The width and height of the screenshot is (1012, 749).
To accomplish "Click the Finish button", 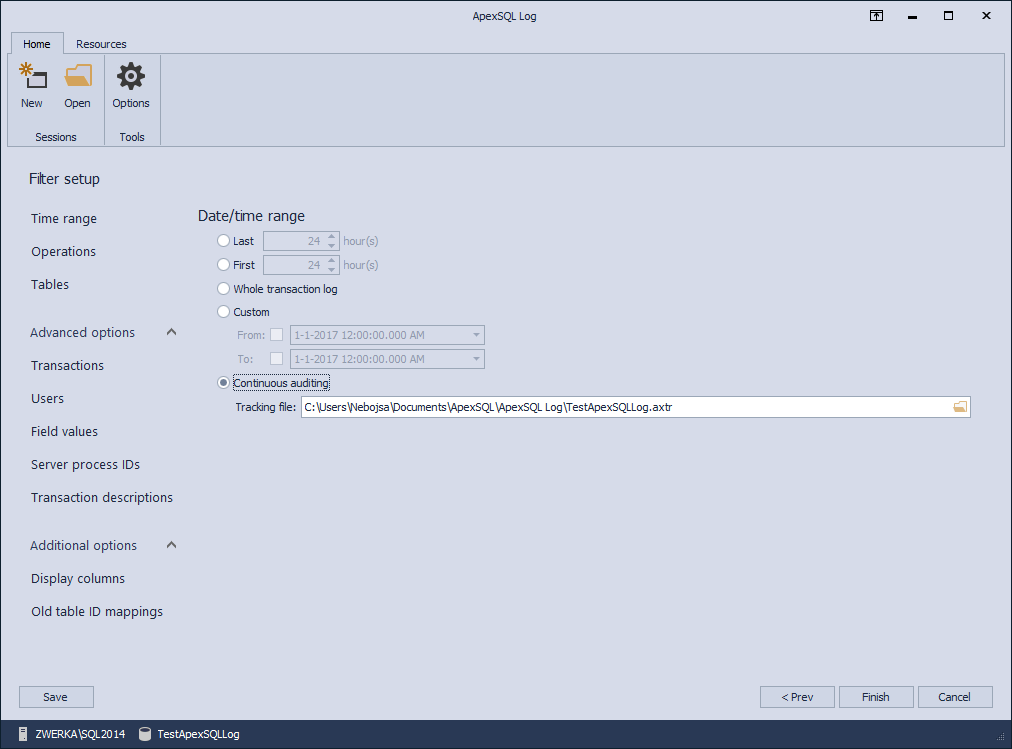I will coord(876,697).
